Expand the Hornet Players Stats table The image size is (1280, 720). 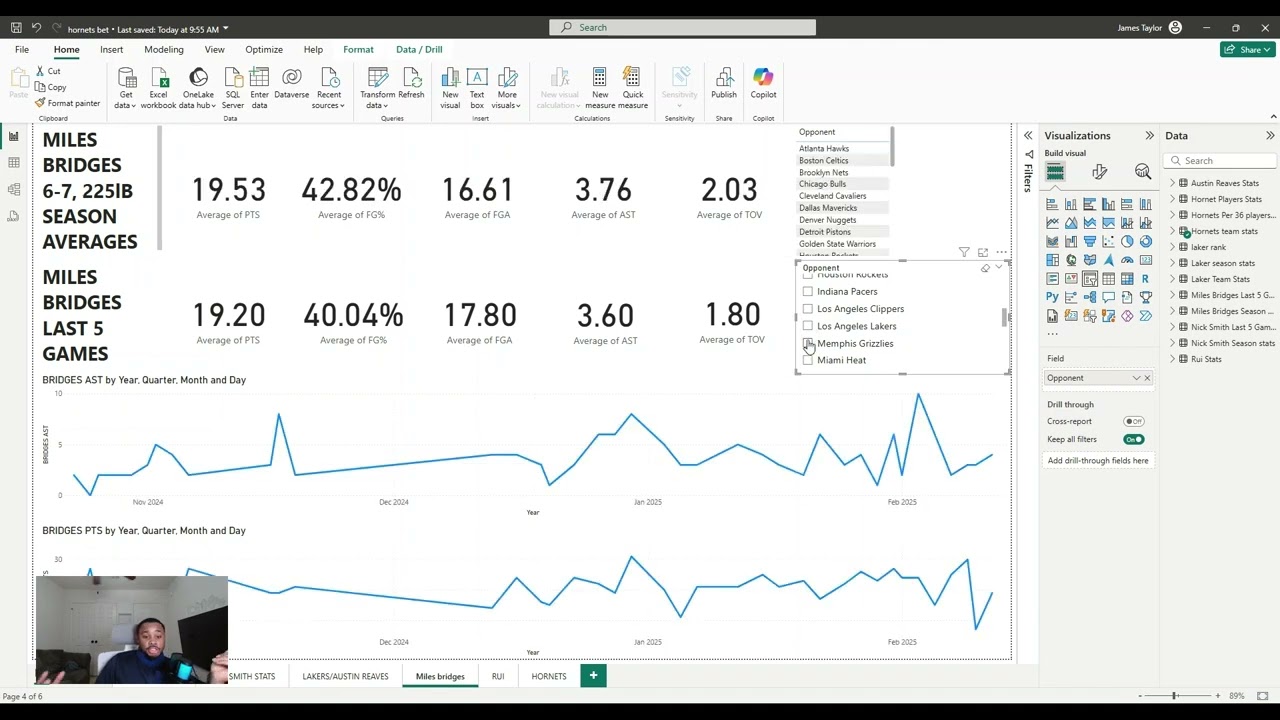point(1172,199)
